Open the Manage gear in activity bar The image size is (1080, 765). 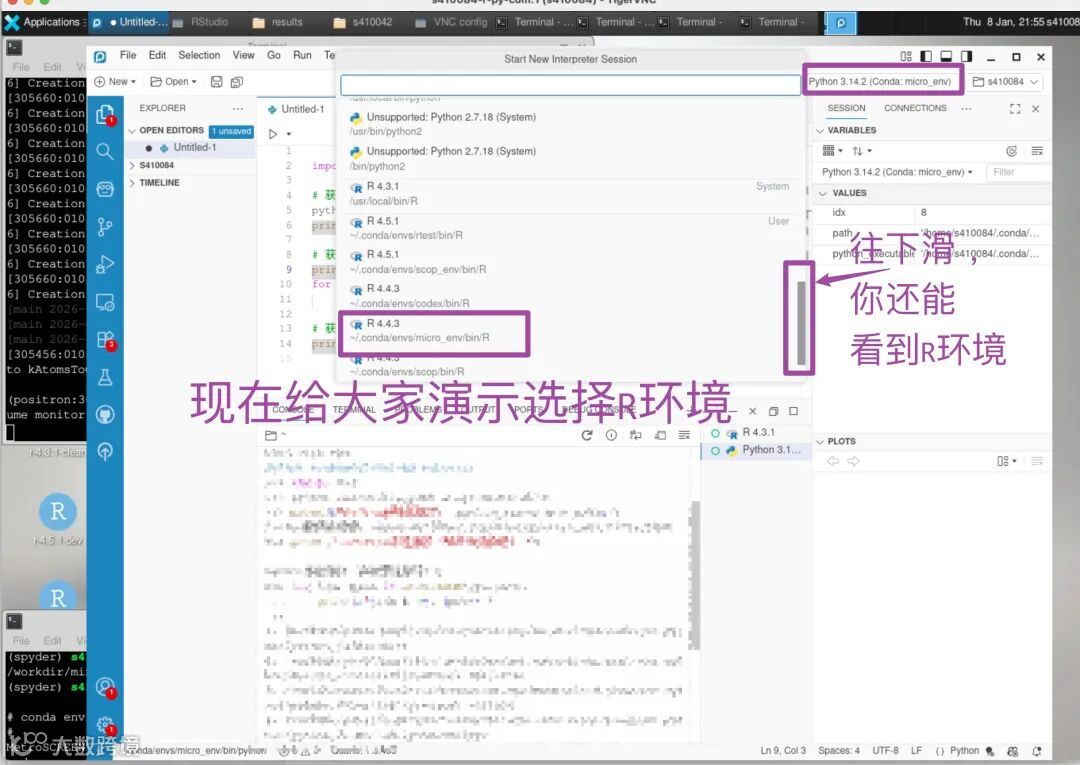tap(105, 724)
